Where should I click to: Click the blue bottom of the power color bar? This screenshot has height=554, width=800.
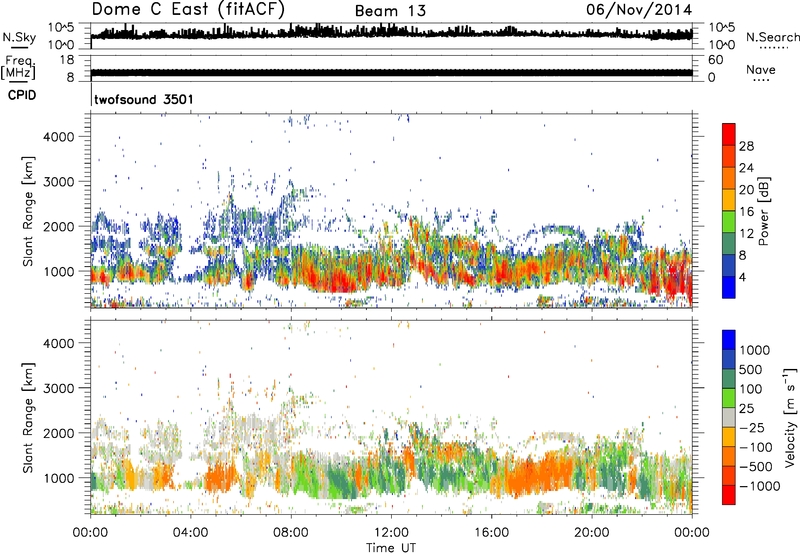[x=729, y=287]
